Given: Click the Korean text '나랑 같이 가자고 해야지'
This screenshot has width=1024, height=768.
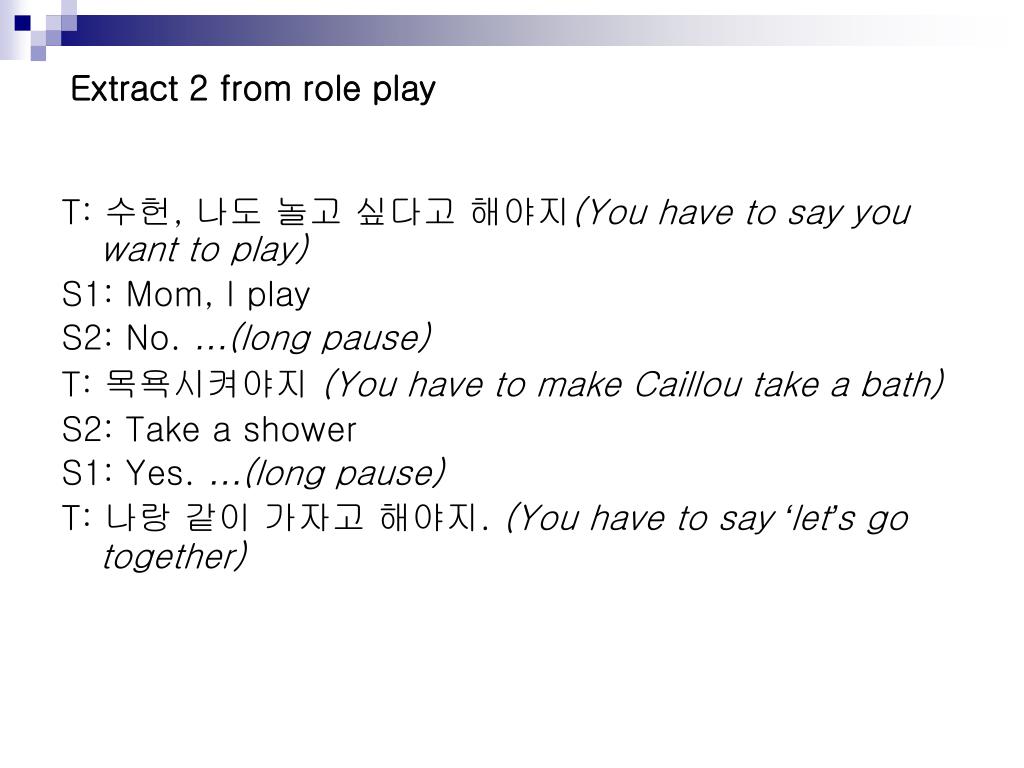Looking at the screenshot, I should point(296,517).
